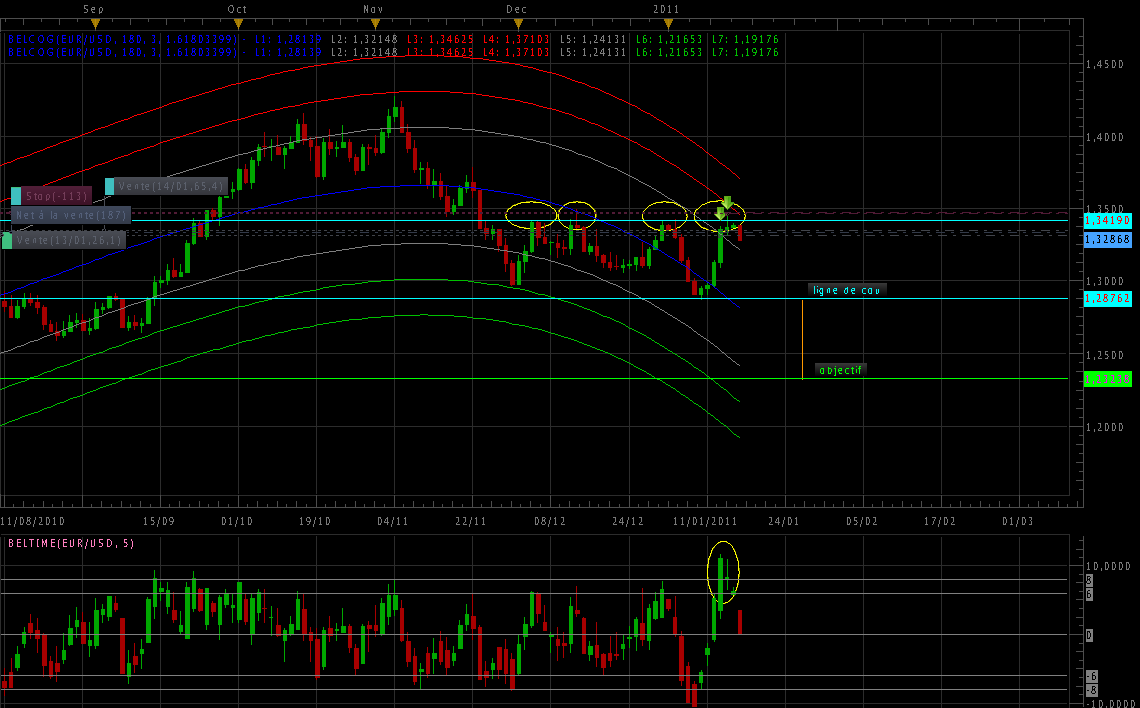This screenshot has height=708, width=1140.
Task: Click the topmost green down arrow signal
Action: (x=728, y=203)
